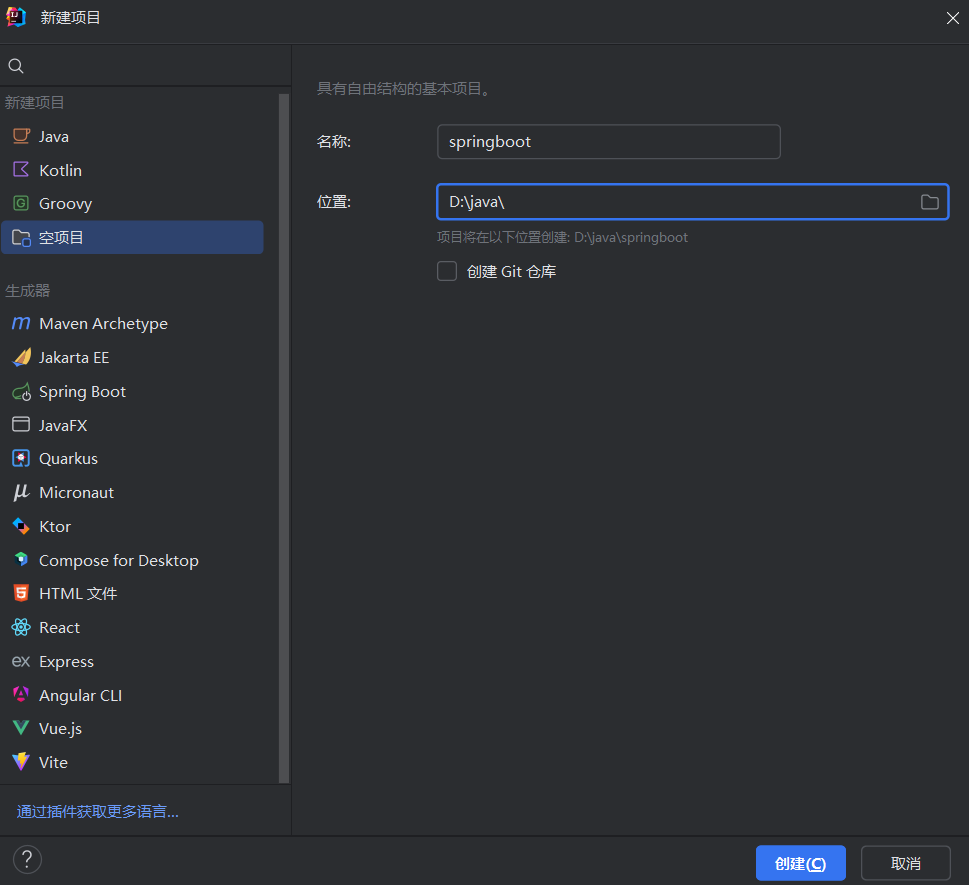The width and height of the screenshot is (969, 885).
Task: Click the HTML5 shield icon
Action: point(21,593)
